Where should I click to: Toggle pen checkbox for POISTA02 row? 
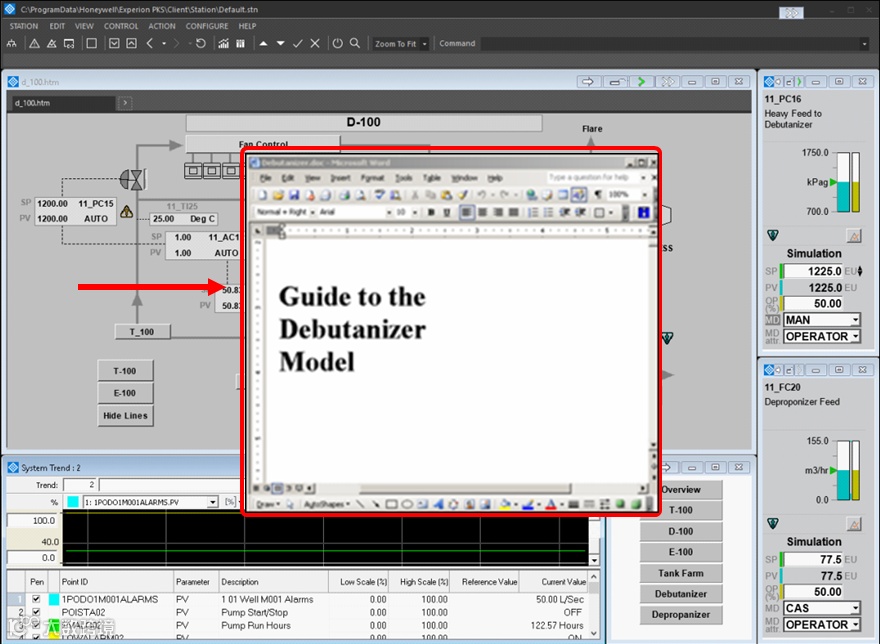click(36, 612)
